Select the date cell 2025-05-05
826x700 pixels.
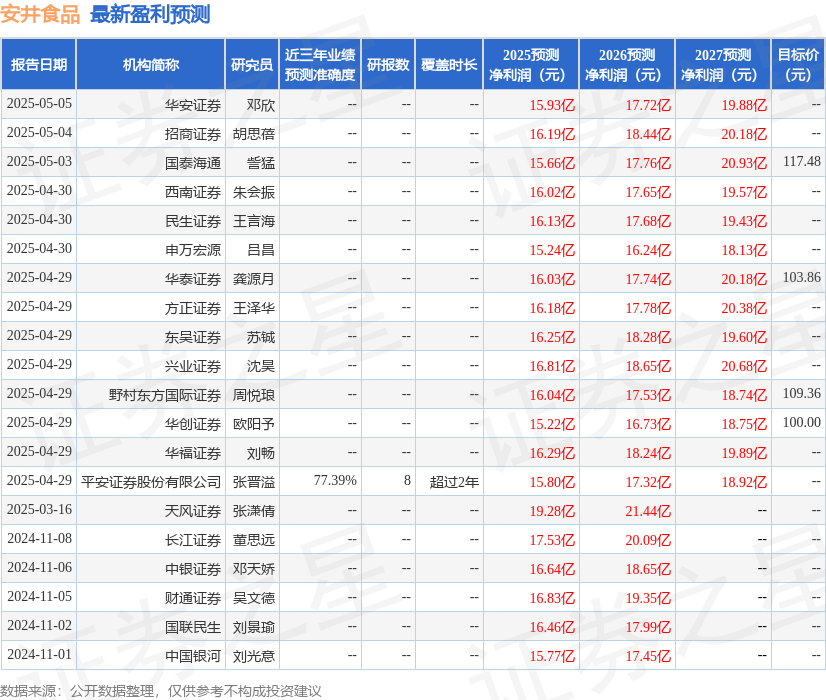[39, 104]
